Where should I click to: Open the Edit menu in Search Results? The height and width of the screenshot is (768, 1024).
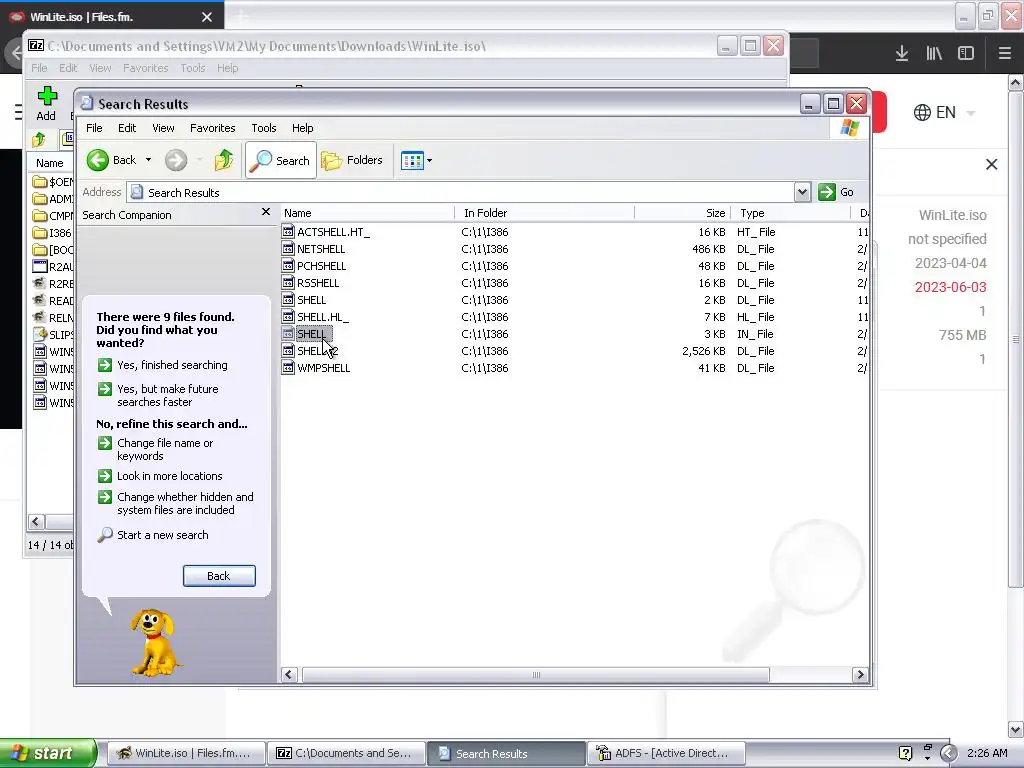tap(127, 128)
